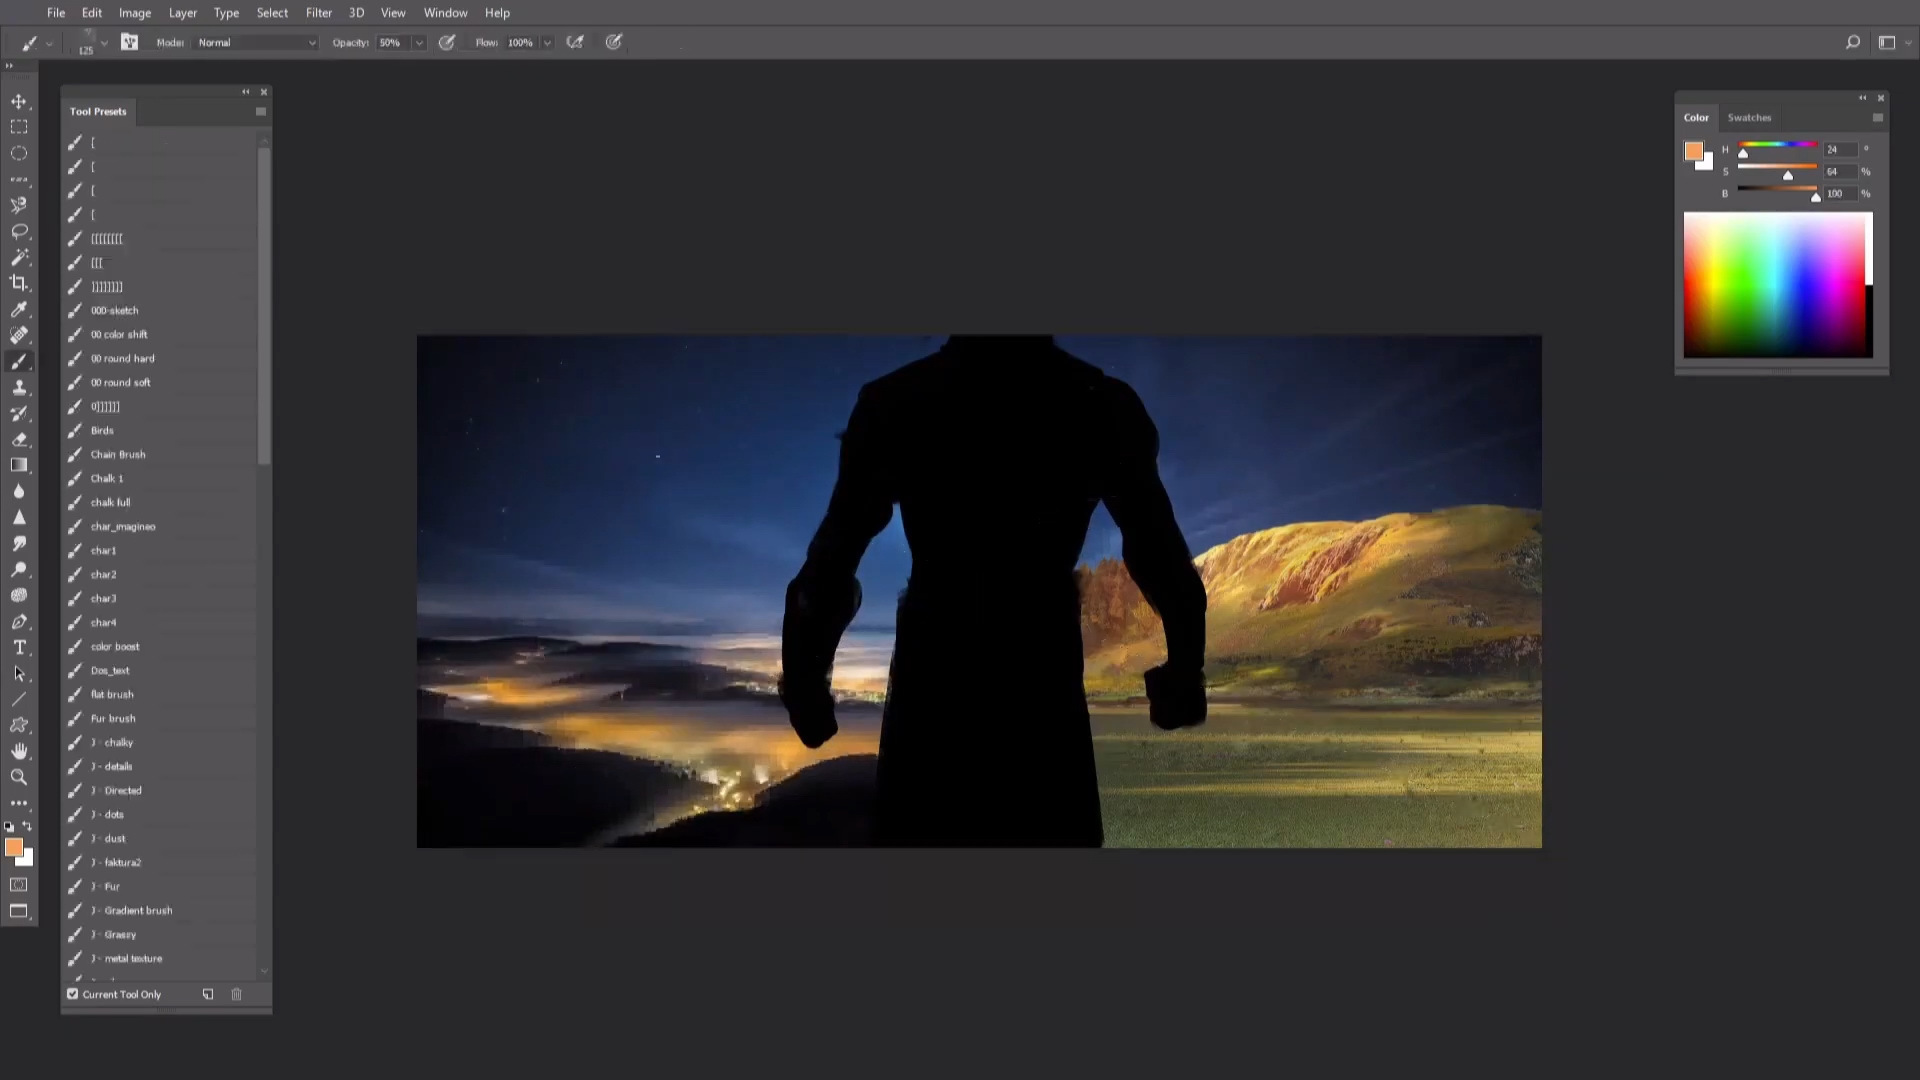This screenshot has width=1920, height=1080.
Task: Select the Horizontal Type tool
Action: point(19,647)
